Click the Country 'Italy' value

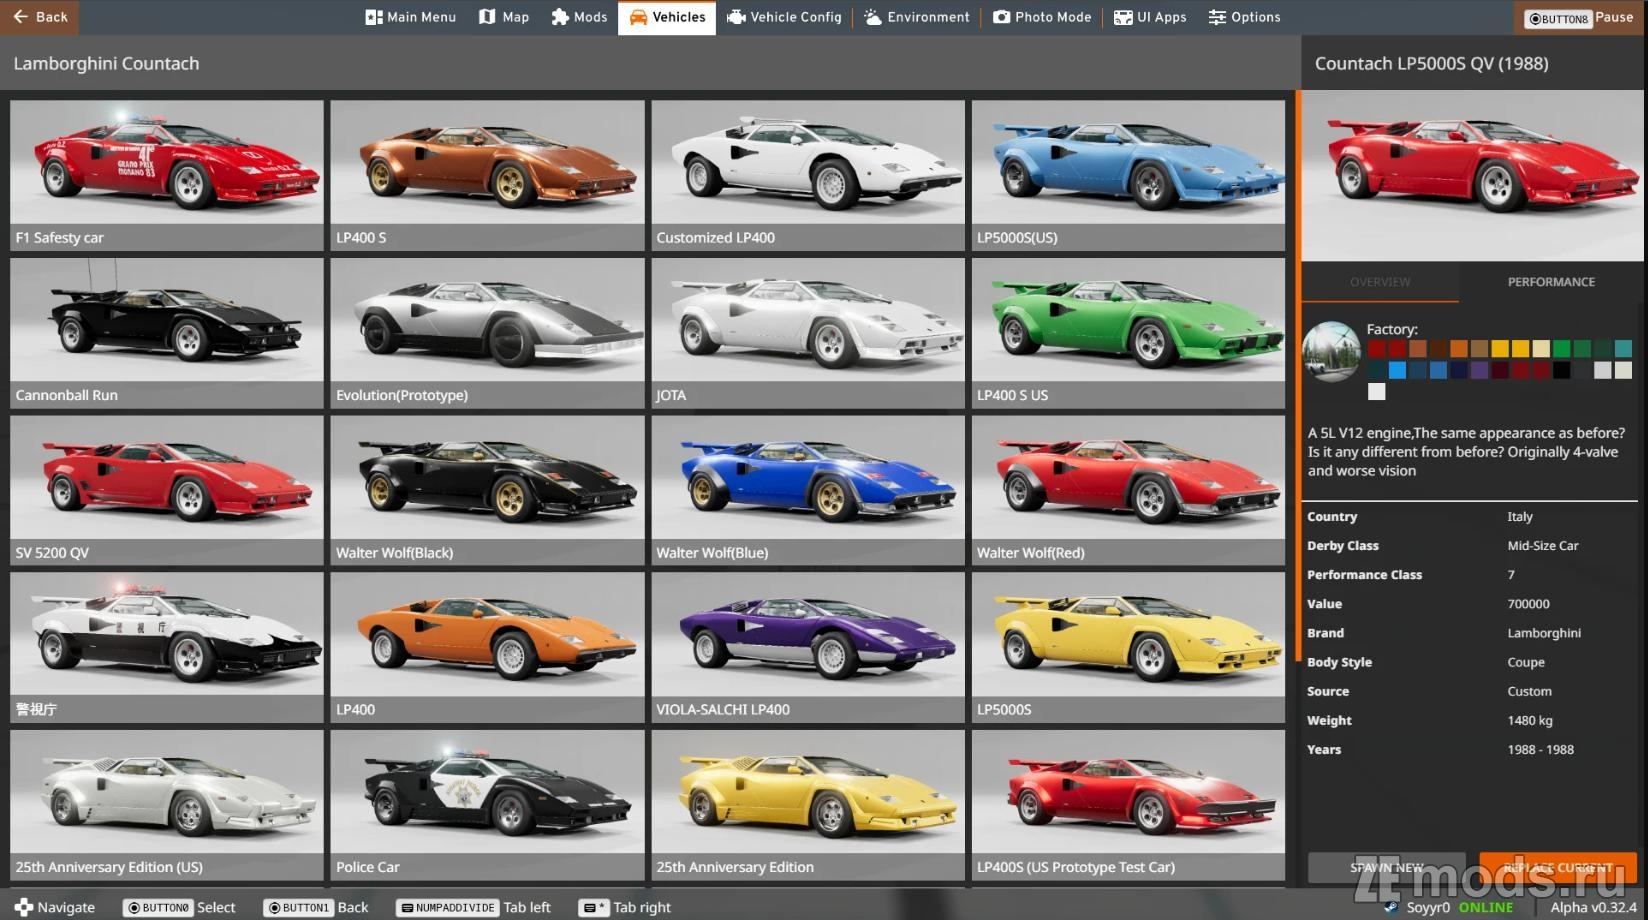1519,517
